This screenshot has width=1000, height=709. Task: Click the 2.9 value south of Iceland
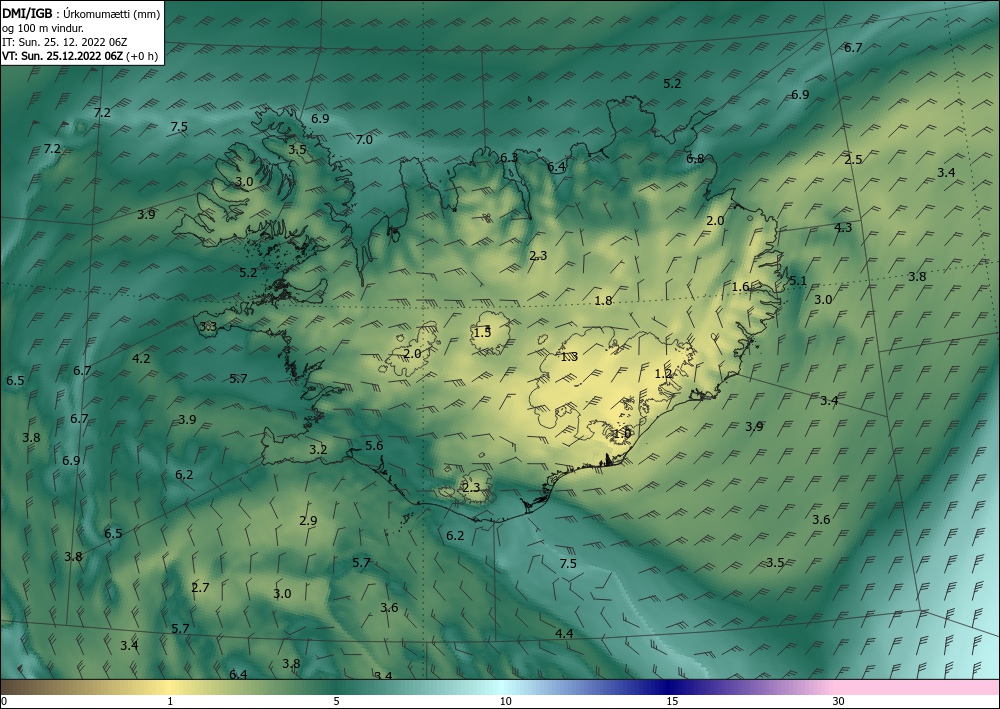pos(308,521)
